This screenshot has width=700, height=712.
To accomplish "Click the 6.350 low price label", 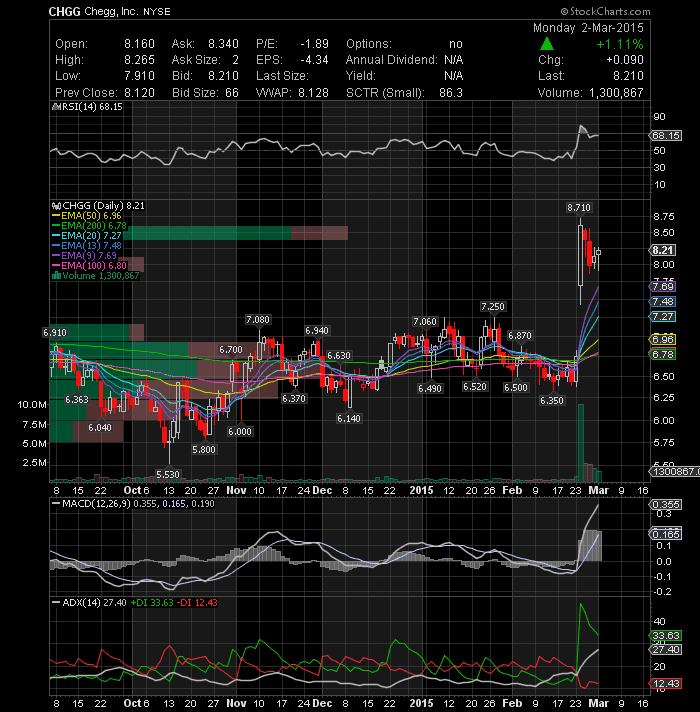I will click(x=552, y=400).
